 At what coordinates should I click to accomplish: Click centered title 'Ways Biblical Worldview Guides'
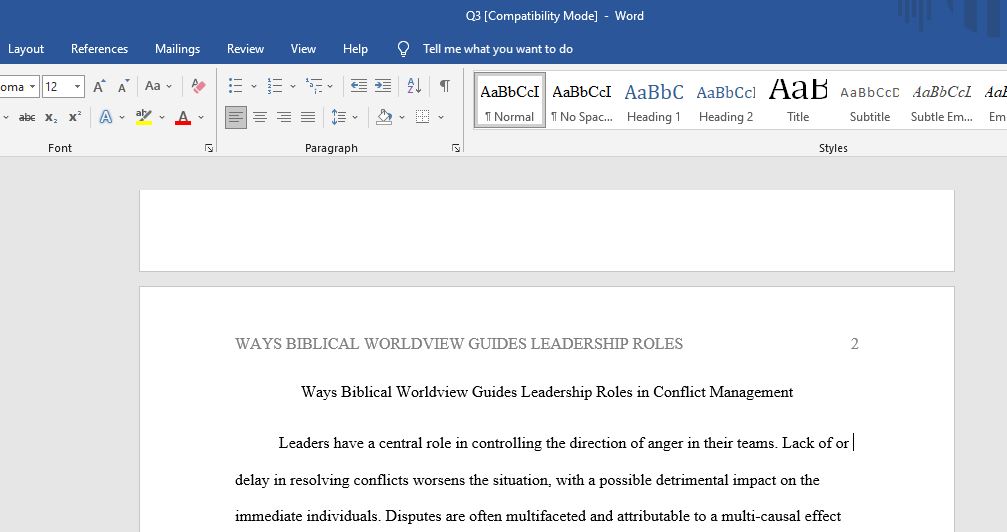pyautogui.click(x=547, y=392)
